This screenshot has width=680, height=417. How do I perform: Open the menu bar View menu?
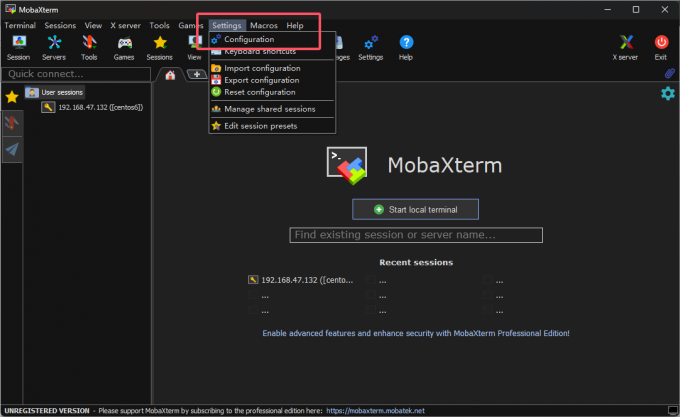coord(93,25)
